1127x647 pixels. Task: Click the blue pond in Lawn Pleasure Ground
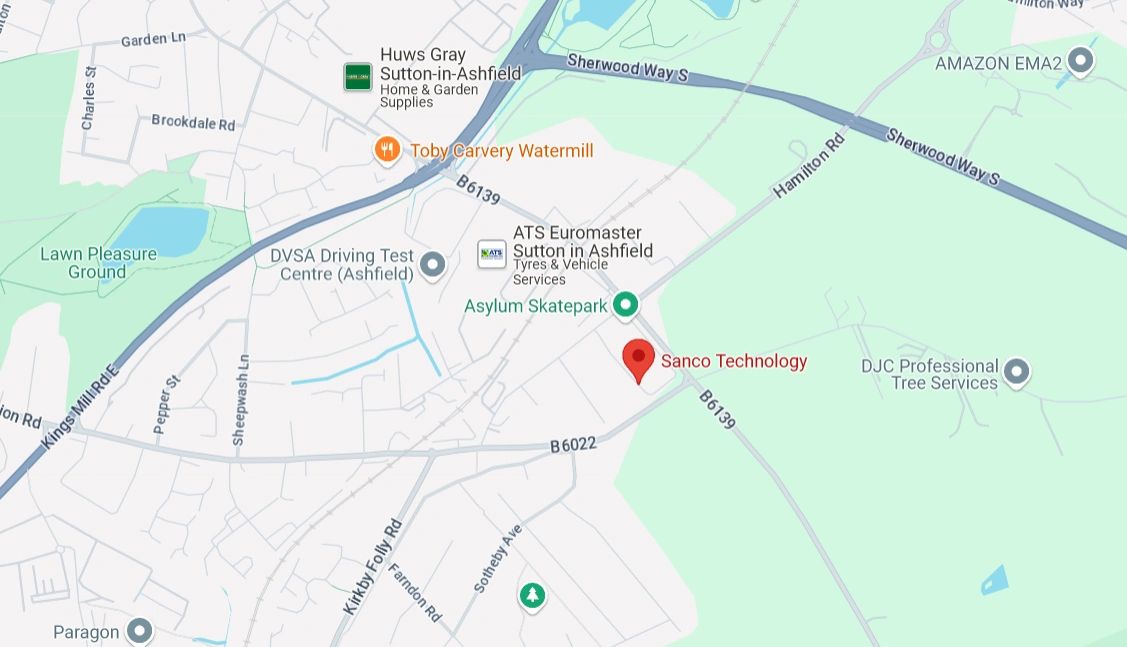coord(162,231)
